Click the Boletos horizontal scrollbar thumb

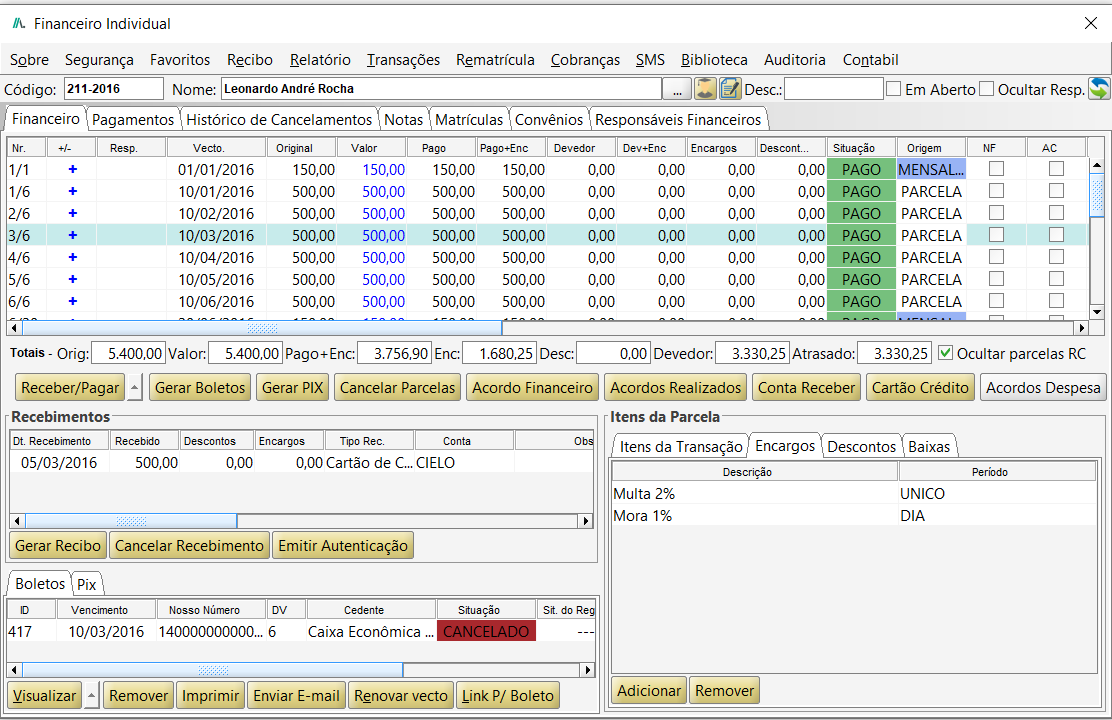pyautogui.click(x=213, y=670)
